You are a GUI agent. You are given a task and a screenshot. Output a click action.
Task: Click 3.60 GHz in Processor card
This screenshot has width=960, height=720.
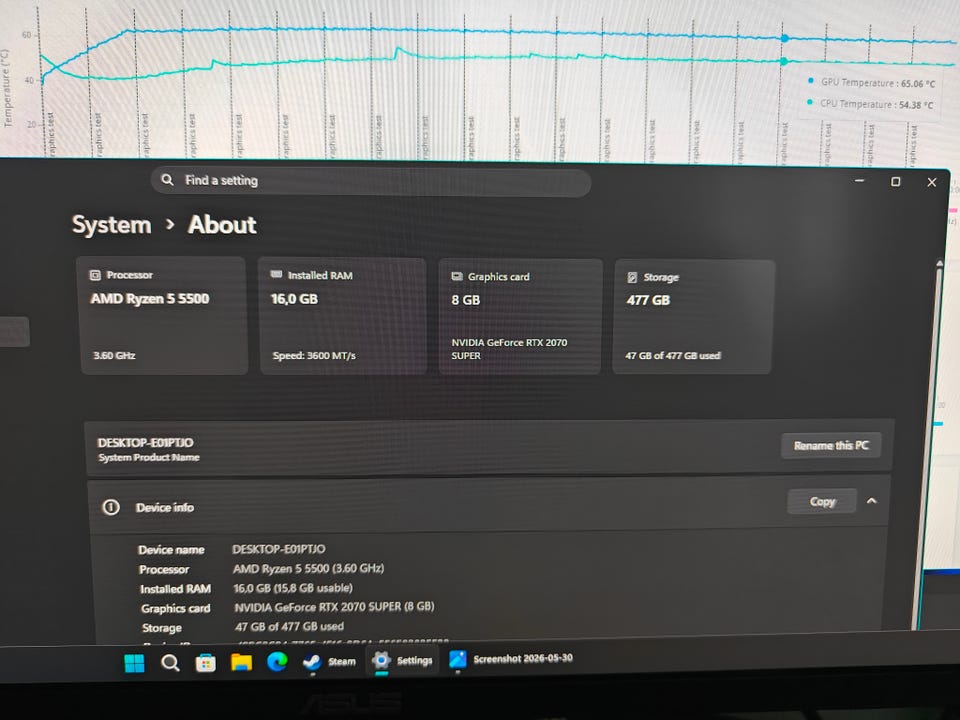114,355
